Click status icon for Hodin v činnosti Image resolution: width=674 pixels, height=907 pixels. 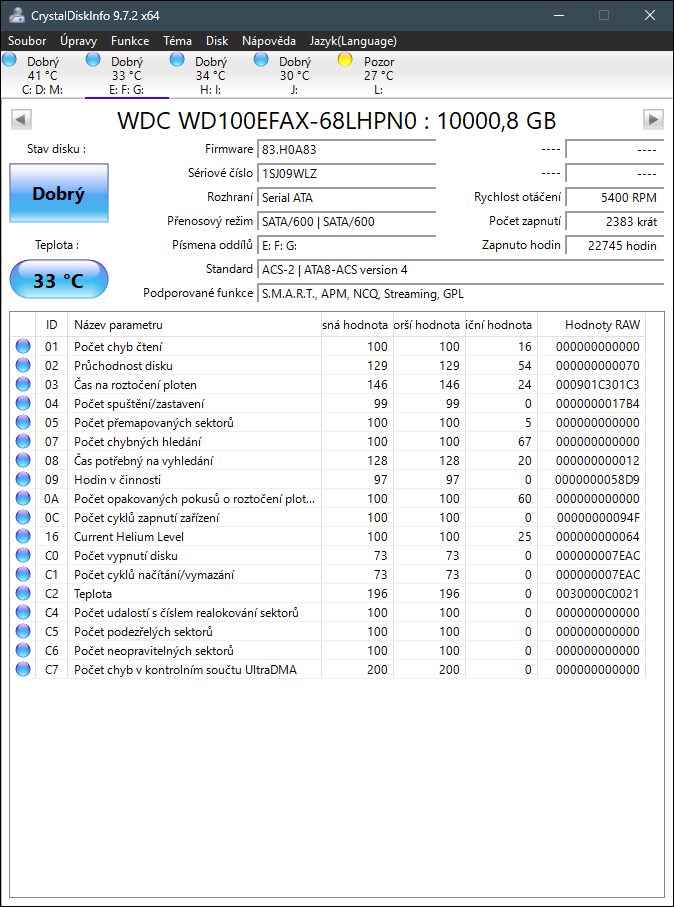[x=23, y=480]
